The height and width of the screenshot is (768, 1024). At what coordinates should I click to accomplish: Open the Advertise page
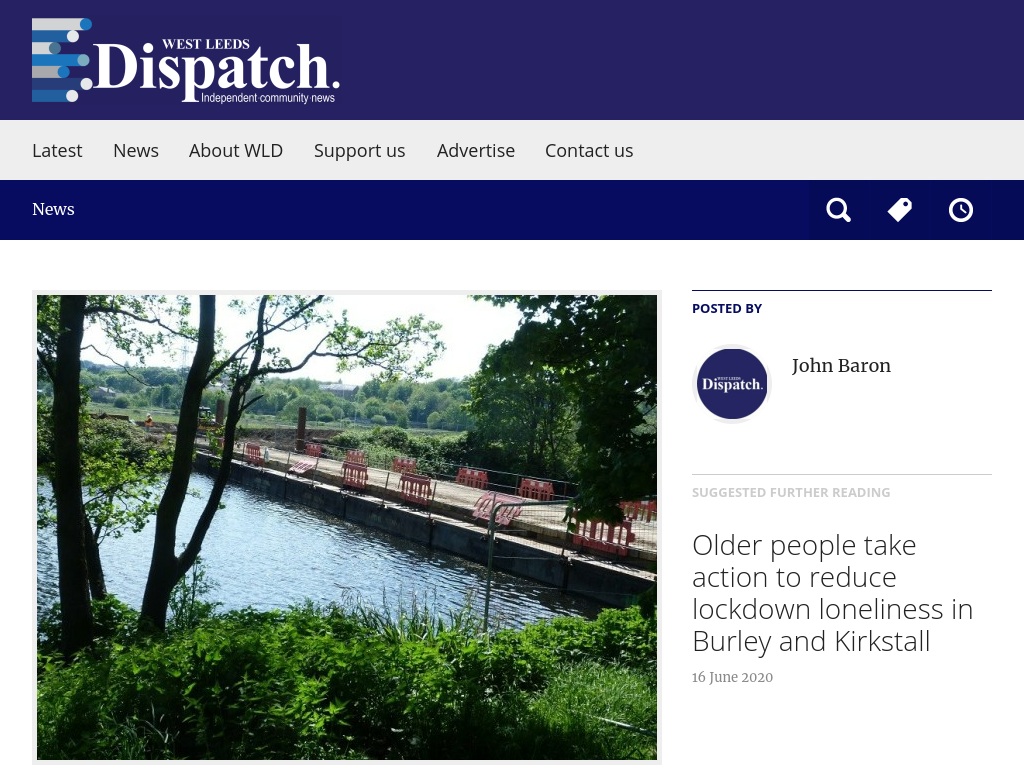[x=475, y=151]
